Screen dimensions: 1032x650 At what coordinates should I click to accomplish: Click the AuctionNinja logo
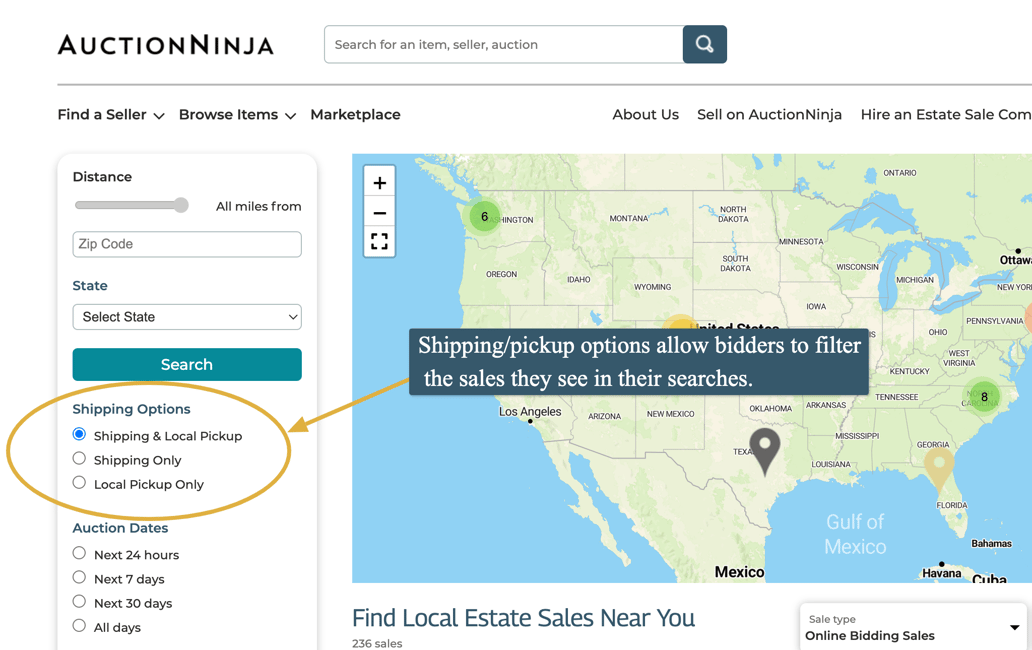165,43
